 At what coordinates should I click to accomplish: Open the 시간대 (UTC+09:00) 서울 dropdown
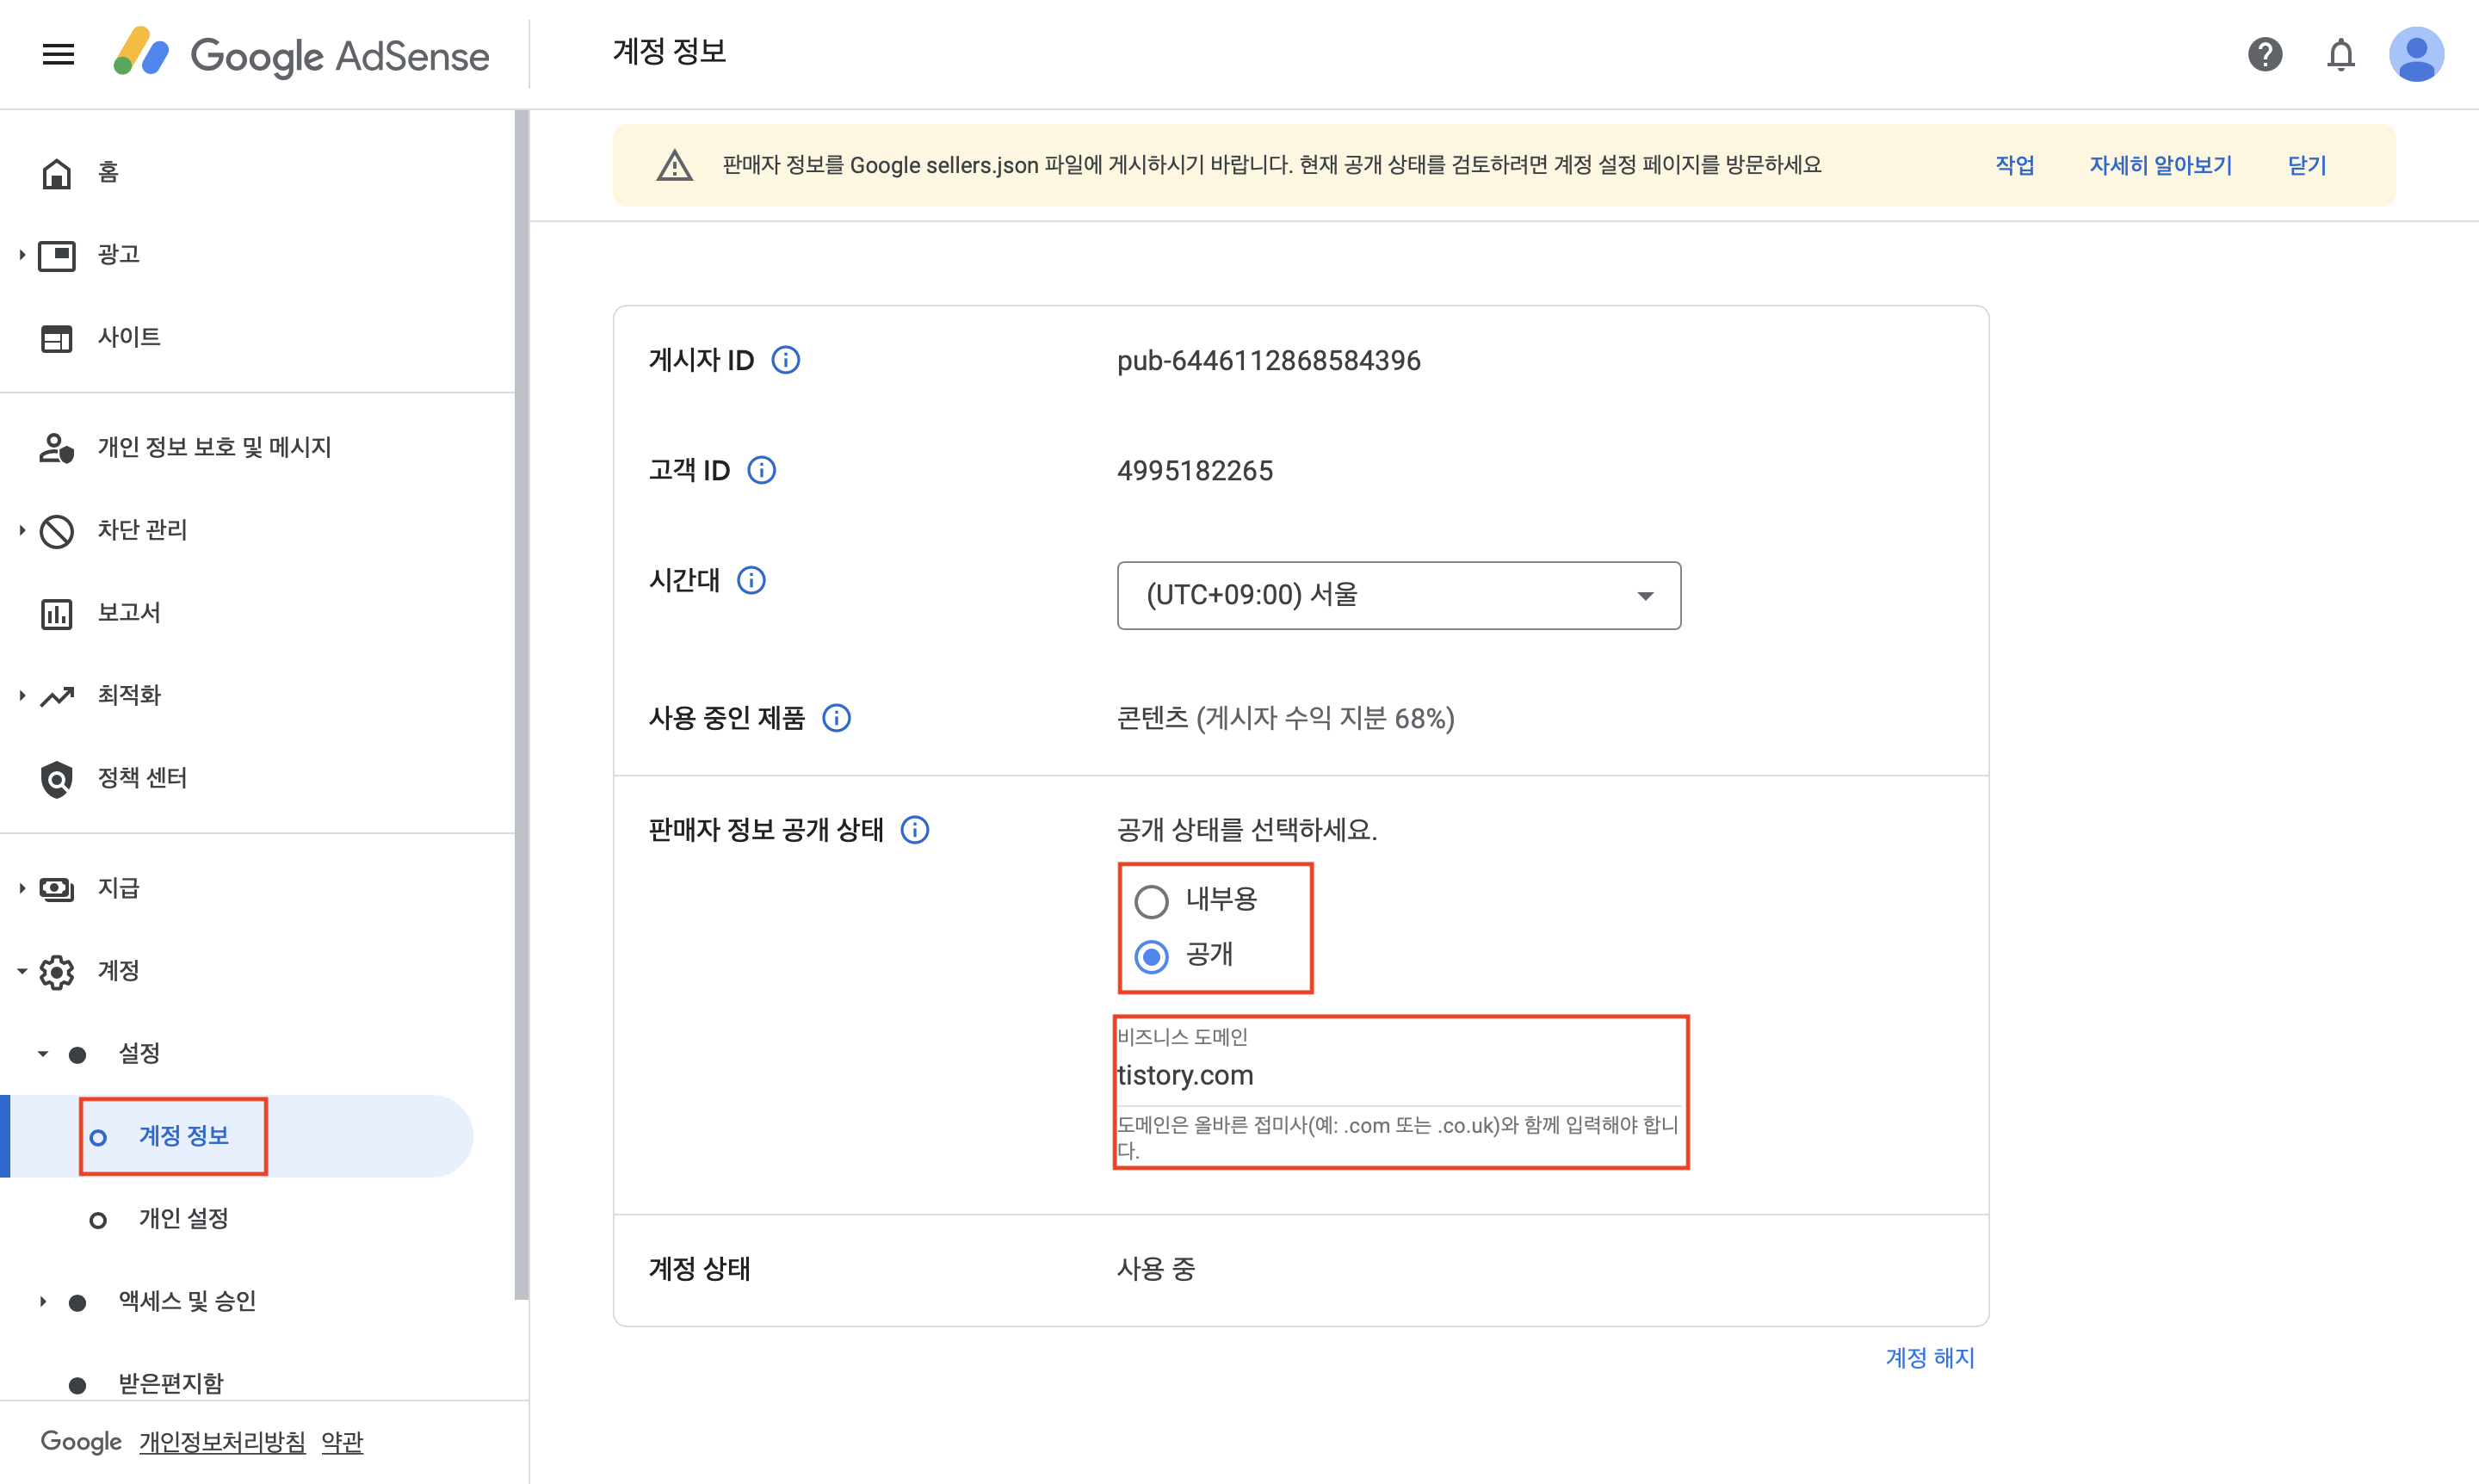(1398, 595)
